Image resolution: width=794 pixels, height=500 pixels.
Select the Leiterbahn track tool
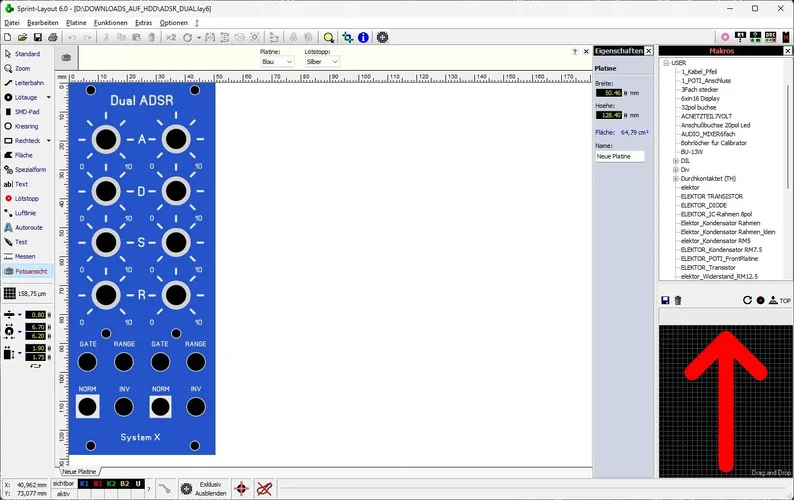pos(24,83)
